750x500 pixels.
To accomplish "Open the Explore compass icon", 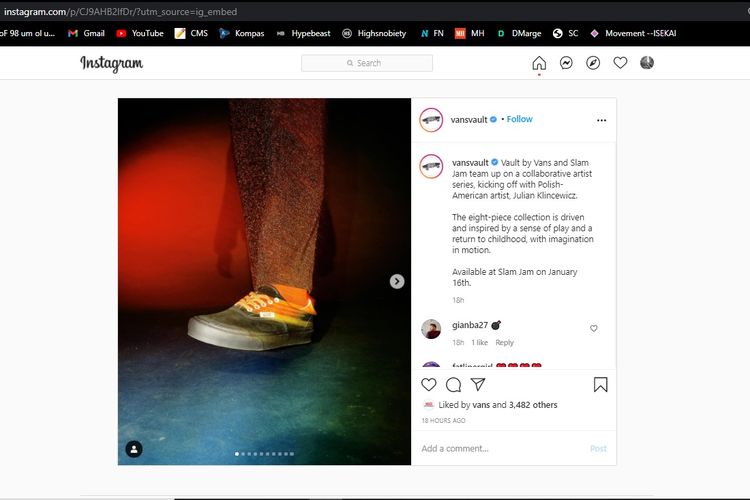I will tap(593, 63).
